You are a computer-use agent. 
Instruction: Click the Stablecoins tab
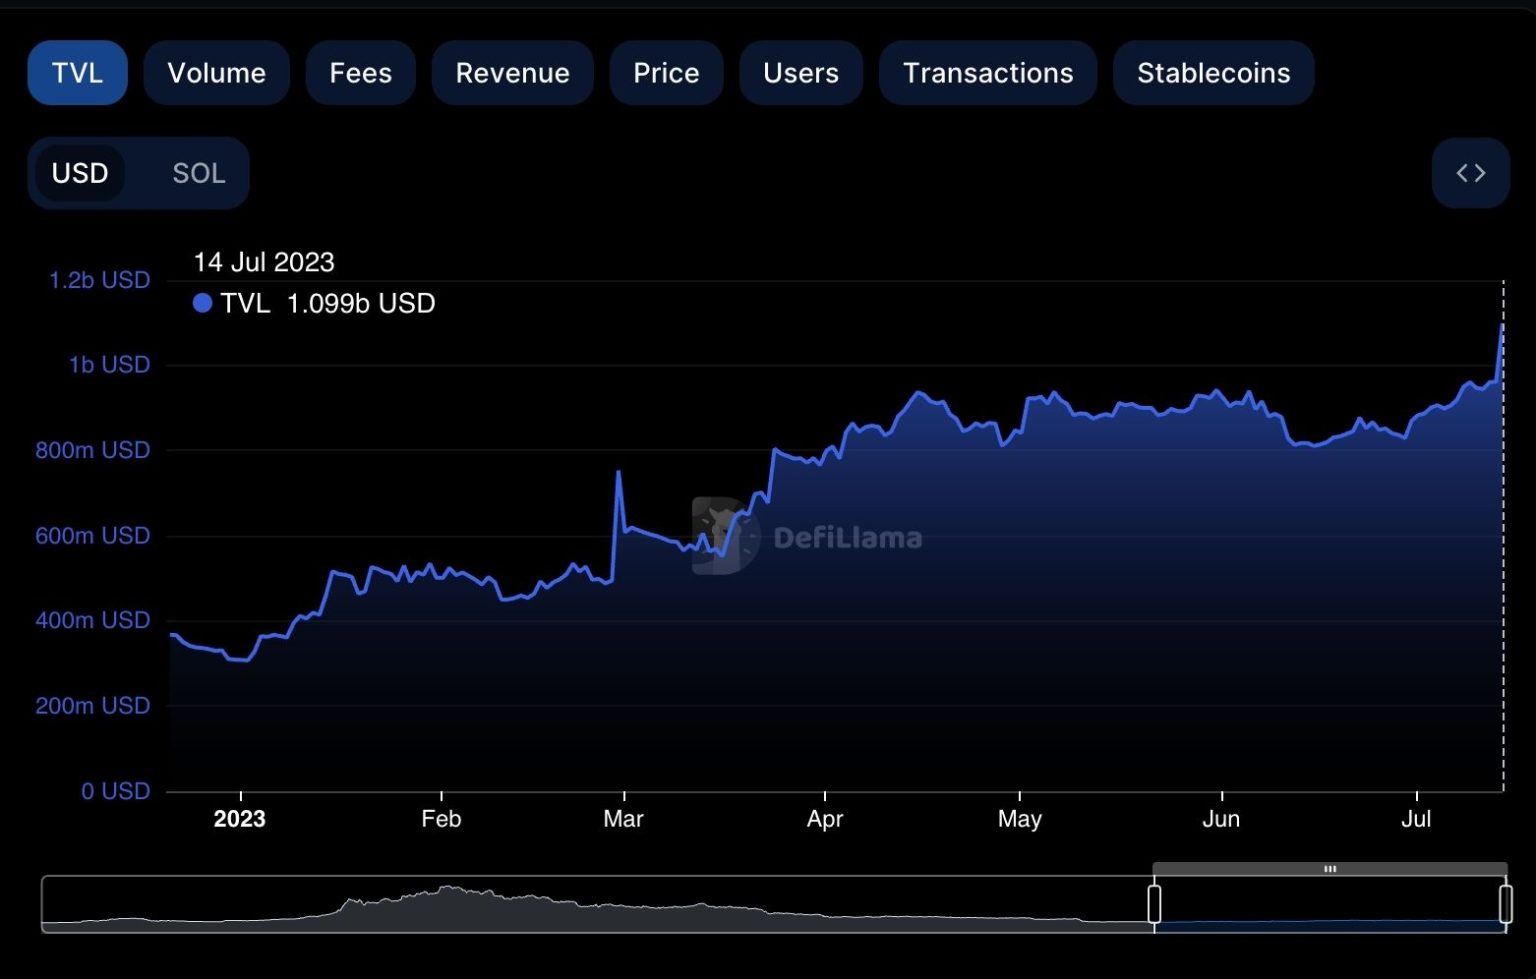[x=1213, y=73]
